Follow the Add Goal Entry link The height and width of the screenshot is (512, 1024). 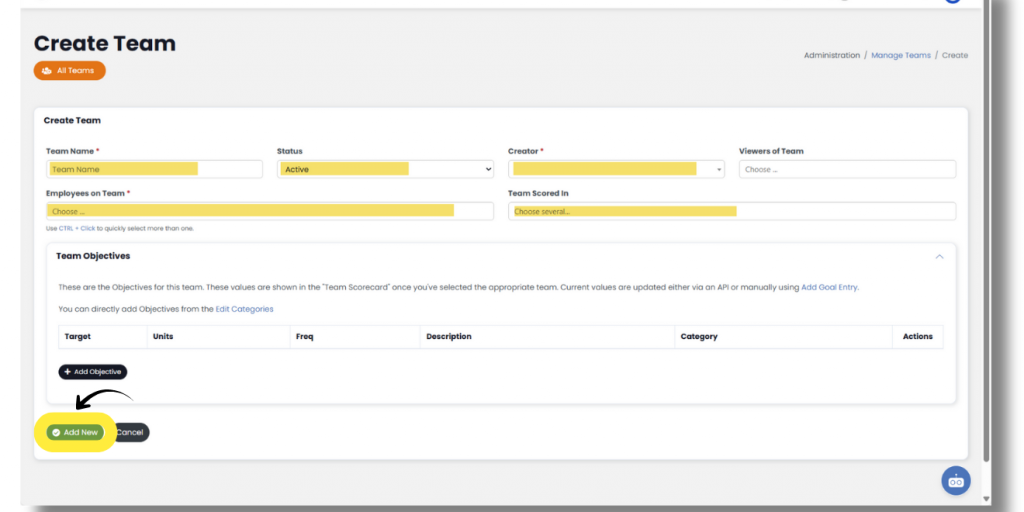[829, 287]
